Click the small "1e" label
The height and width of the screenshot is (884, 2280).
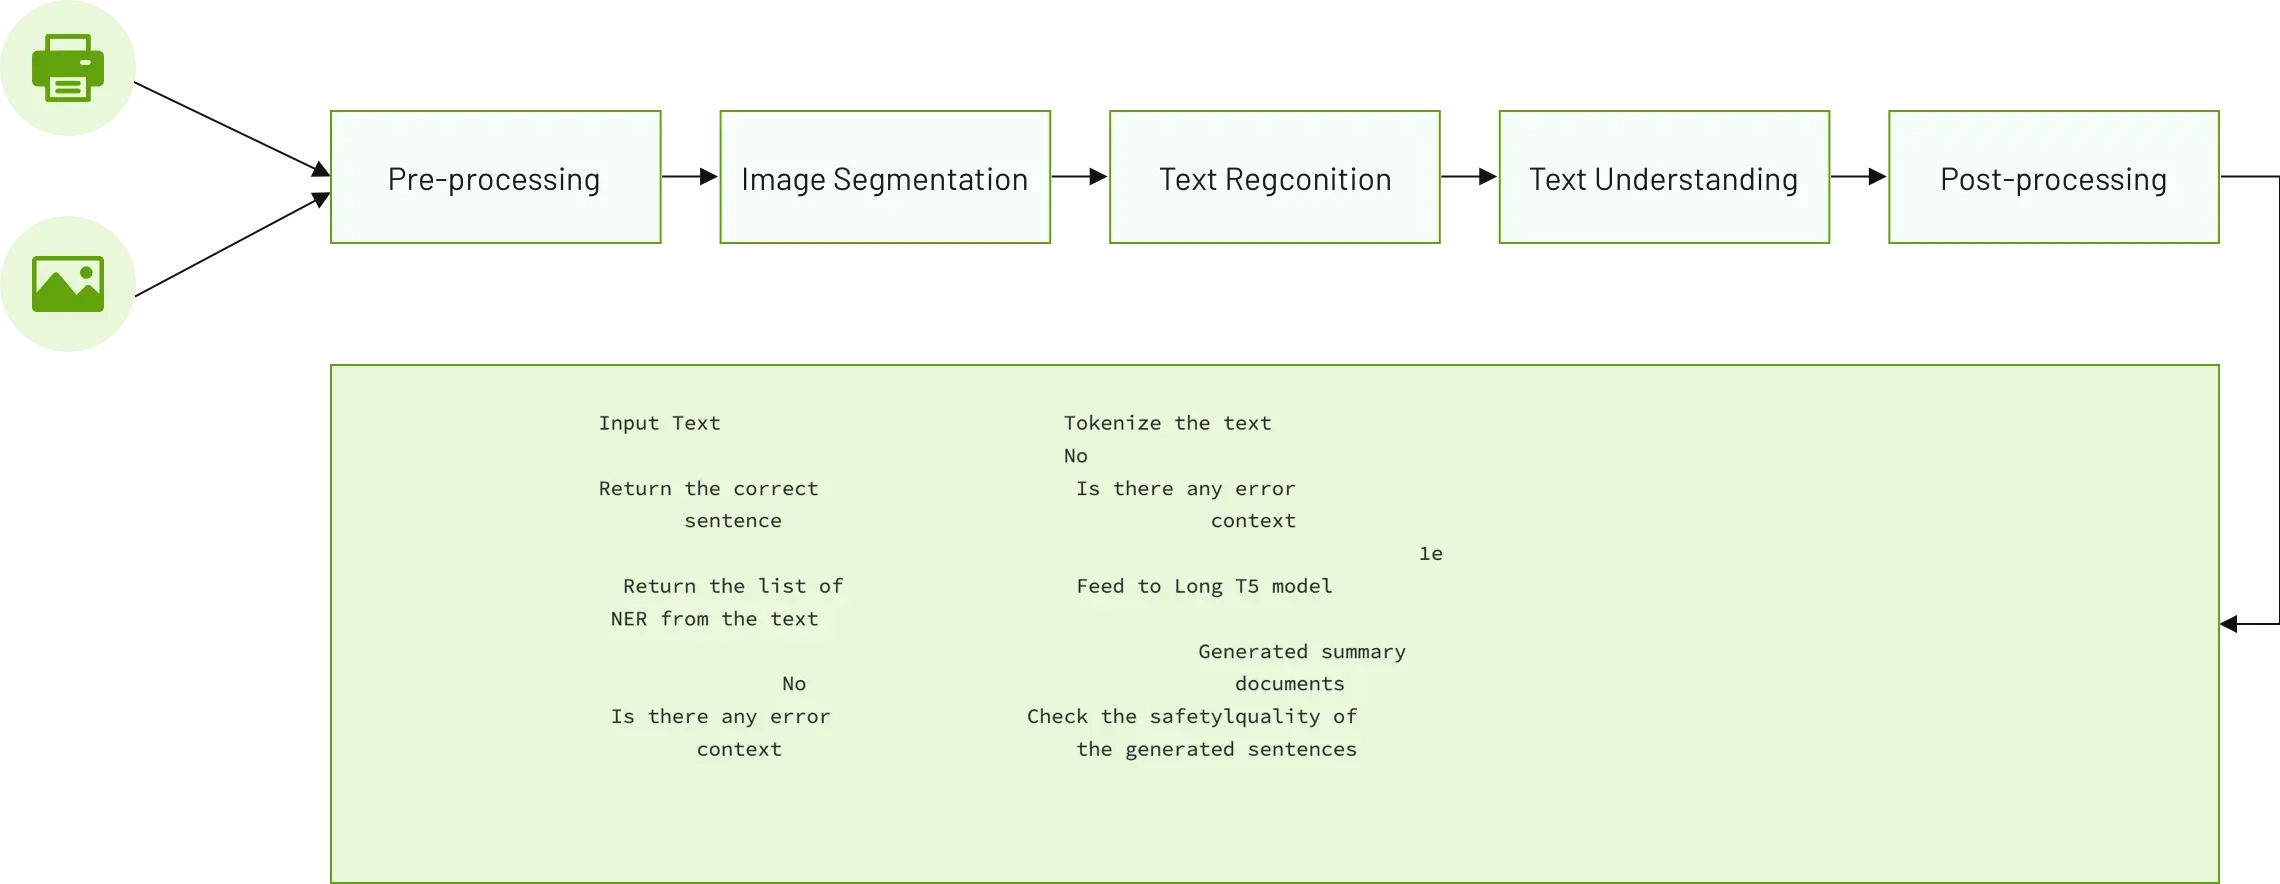(x=1430, y=554)
